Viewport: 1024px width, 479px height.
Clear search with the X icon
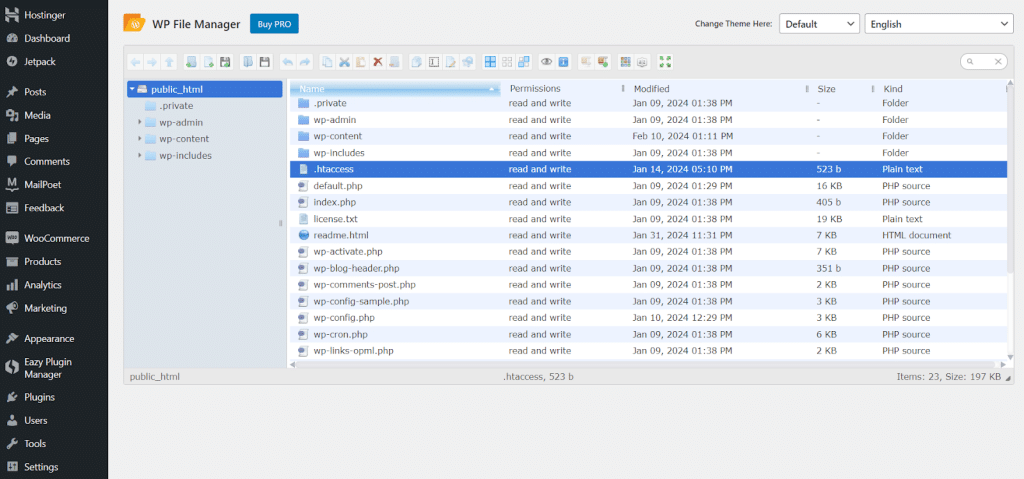click(x=998, y=61)
